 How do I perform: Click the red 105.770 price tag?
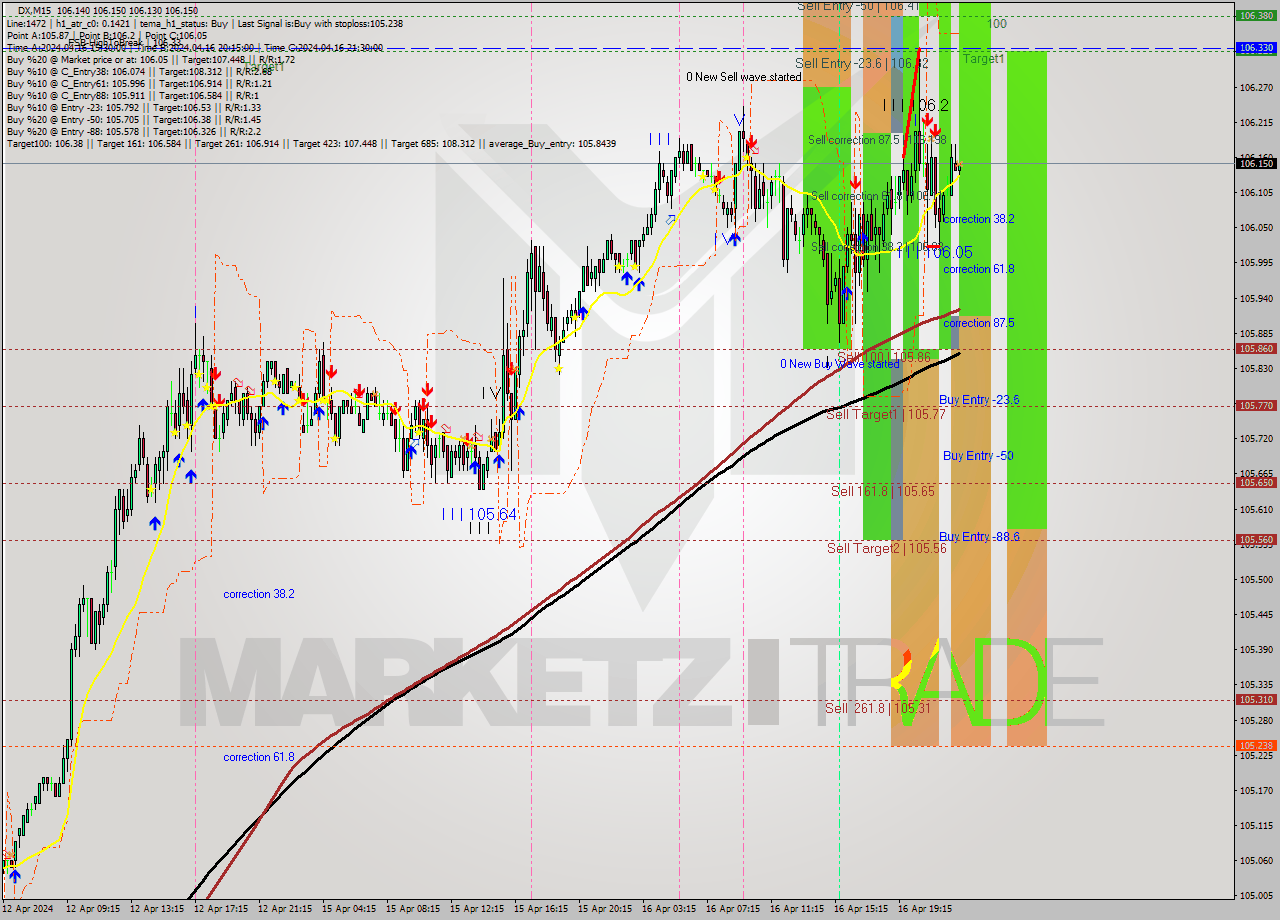[x=1256, y=406]
